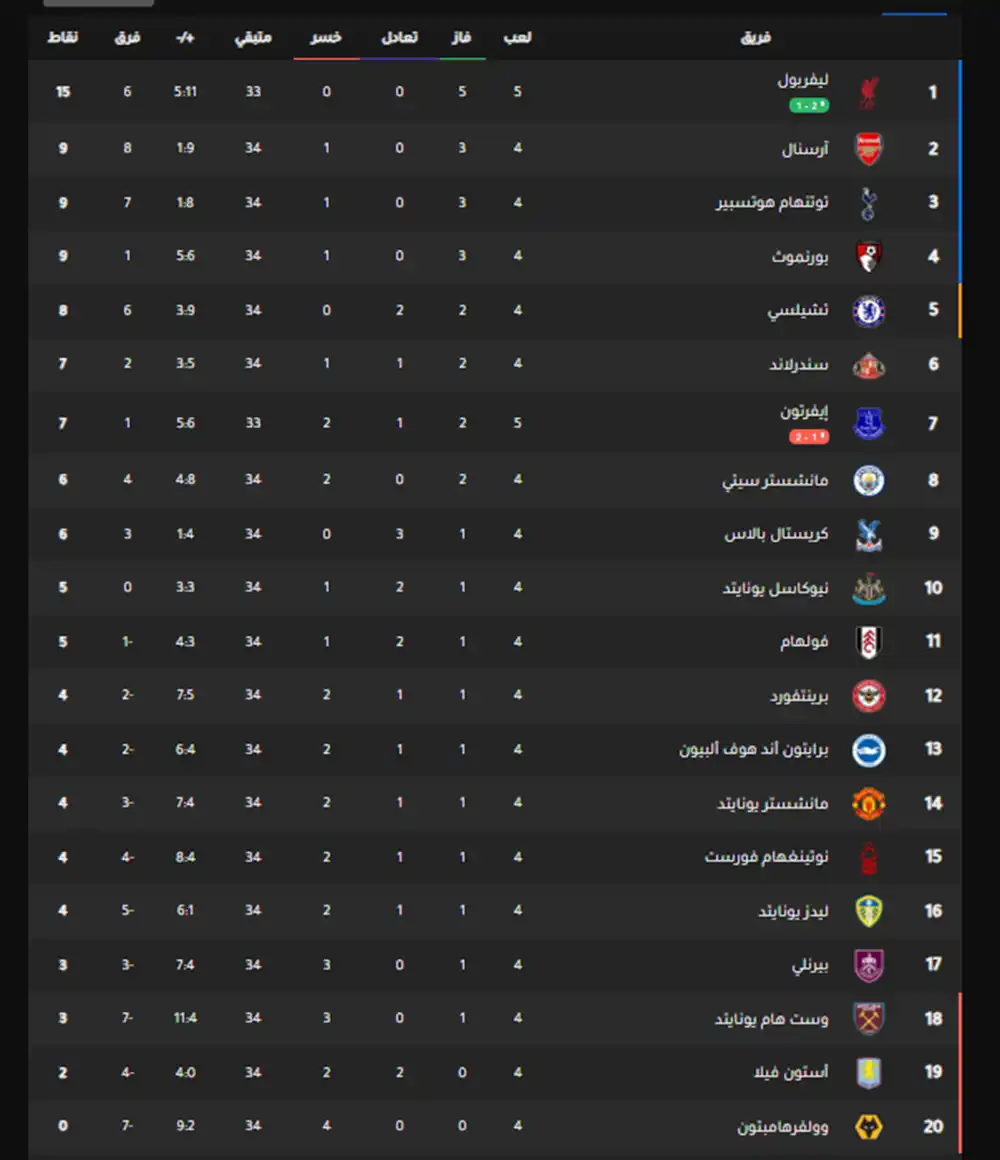Viewport: 1000px width, 1160px height.
Task: Click the Brighton club badge
Action: [868, 750]
